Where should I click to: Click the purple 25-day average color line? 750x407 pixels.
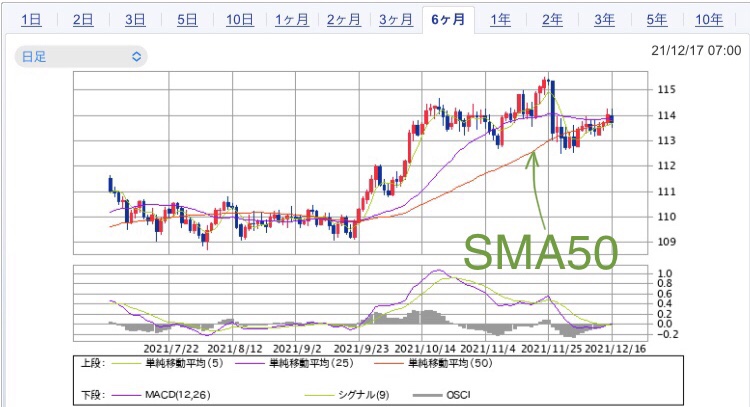pyautogui.click(x=250, y=364)
